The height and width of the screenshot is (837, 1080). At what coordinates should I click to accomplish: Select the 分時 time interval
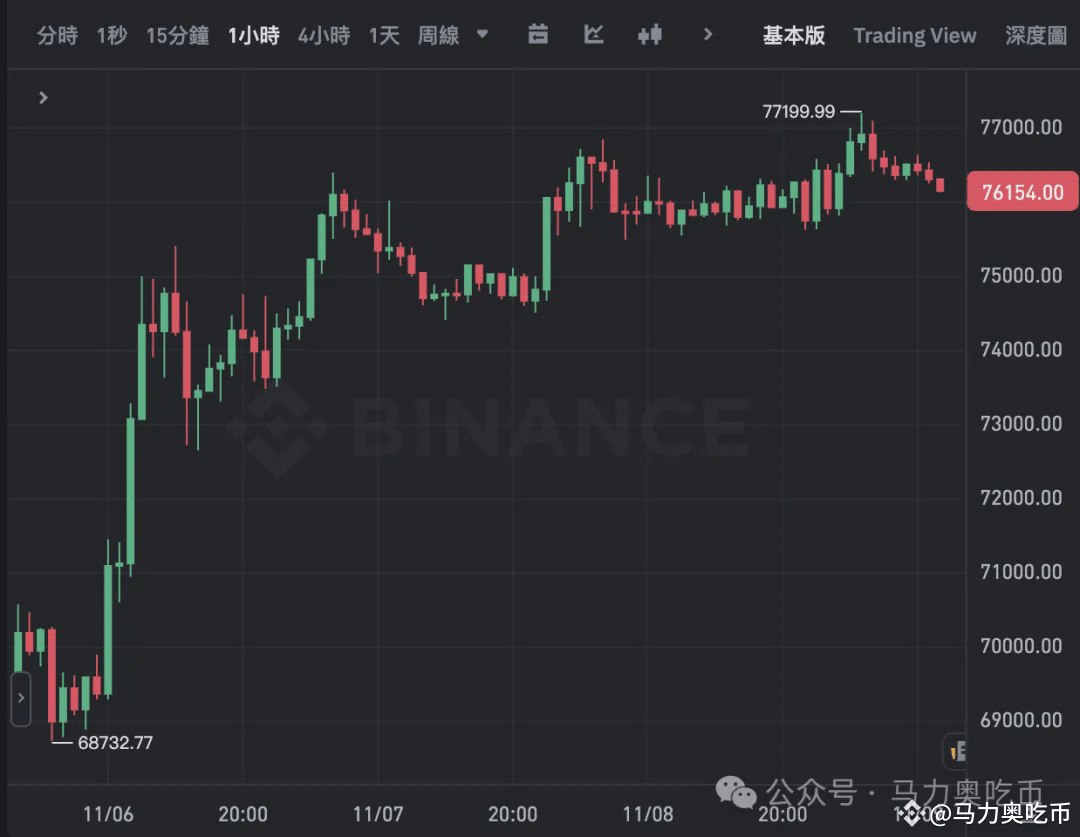[x=57, y=36]
